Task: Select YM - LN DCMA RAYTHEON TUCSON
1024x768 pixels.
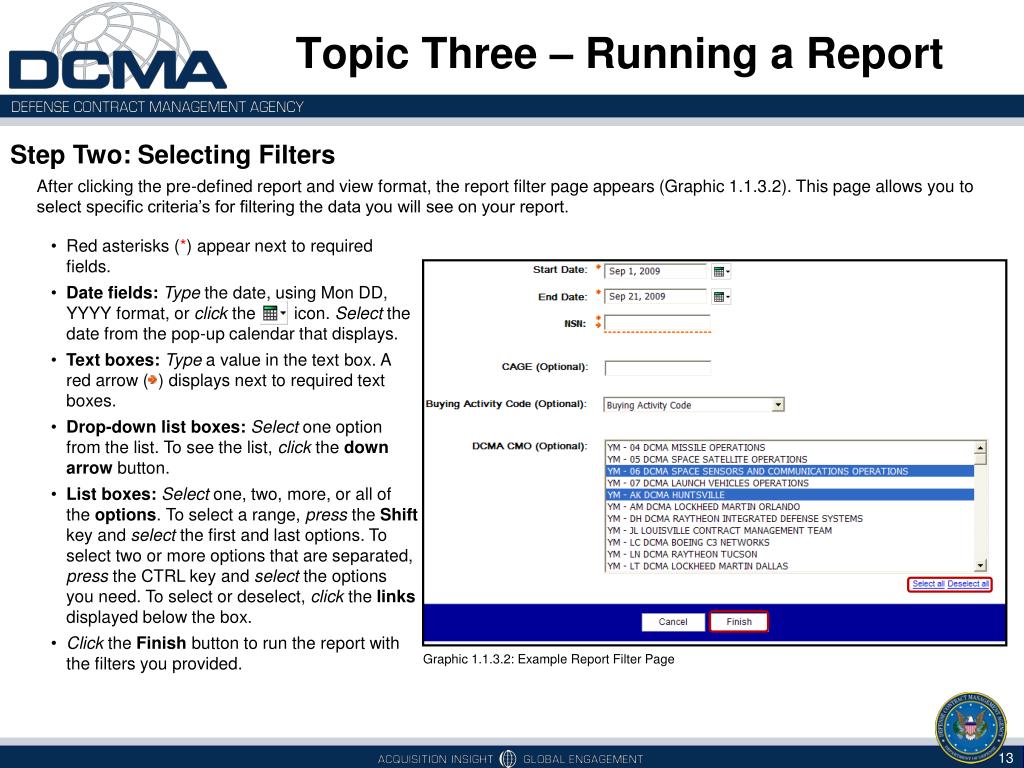Action: pos(789,554)
